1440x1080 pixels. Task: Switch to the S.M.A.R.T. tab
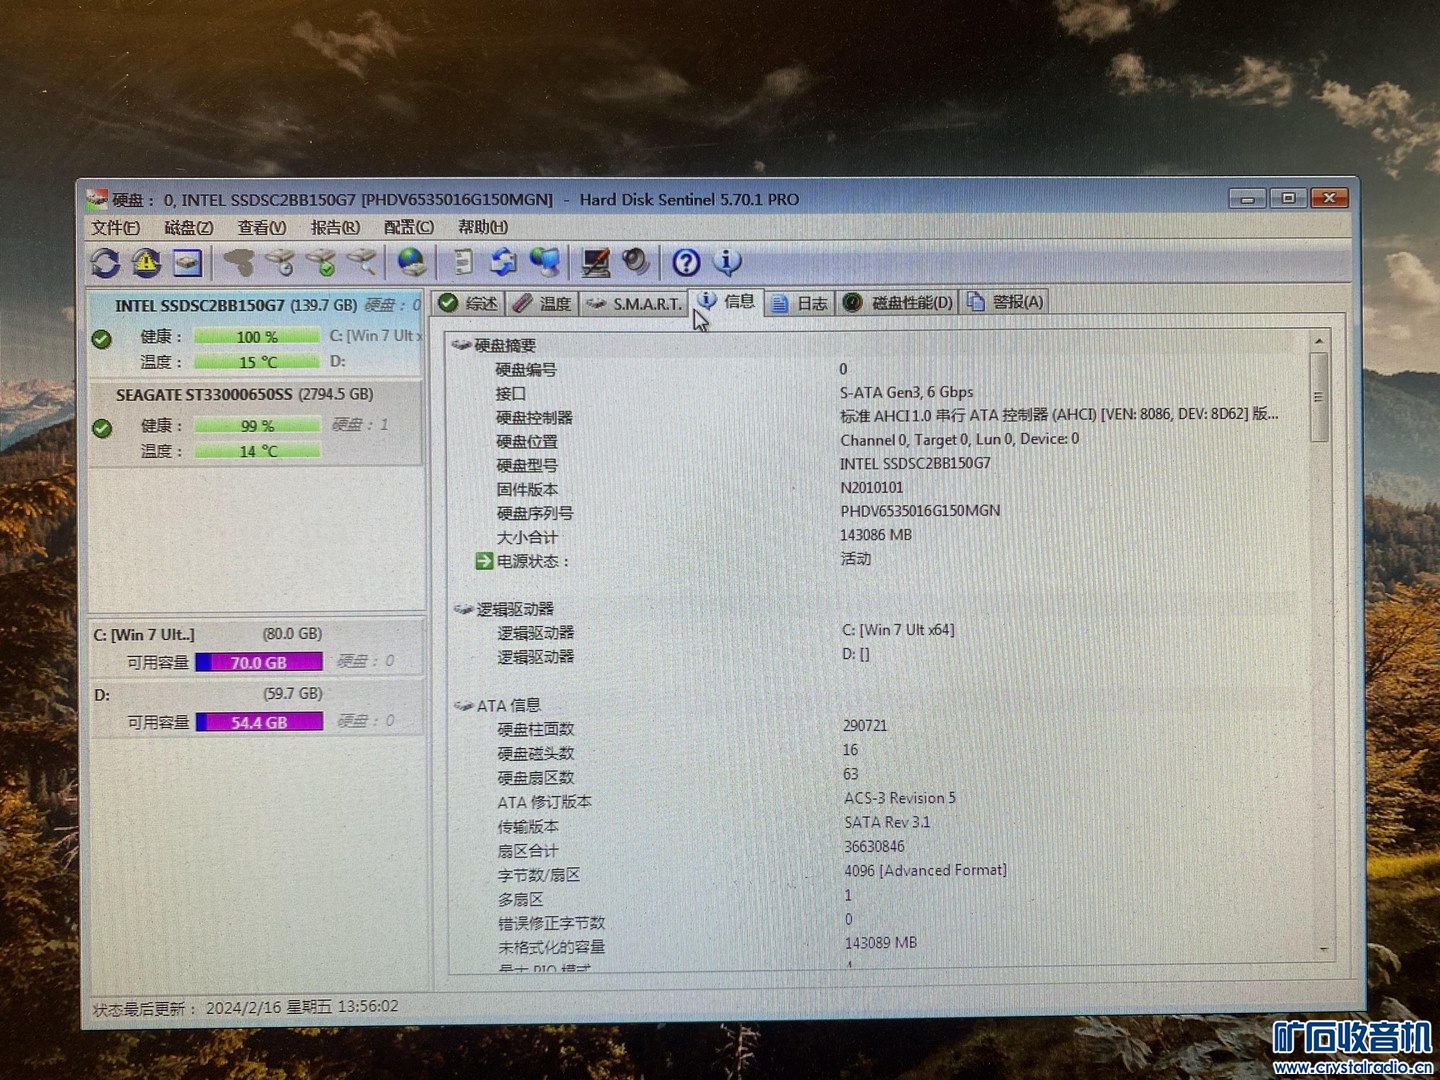[x=634, y=303]
